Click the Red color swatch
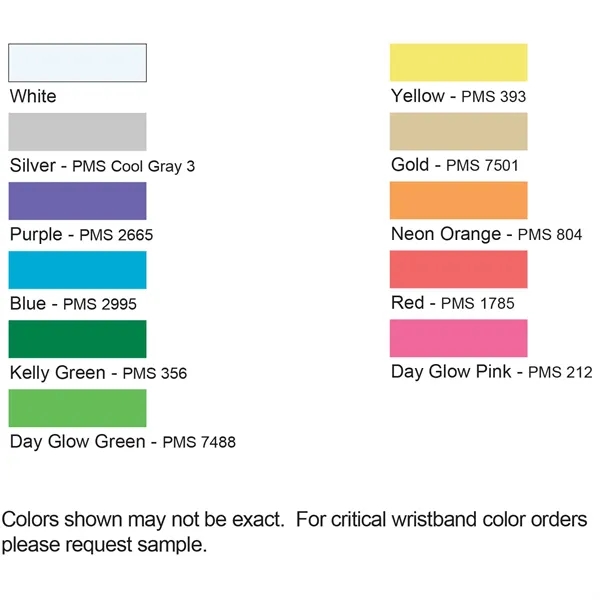Screen dimensions: 600x600 click(x=458, y=269)
